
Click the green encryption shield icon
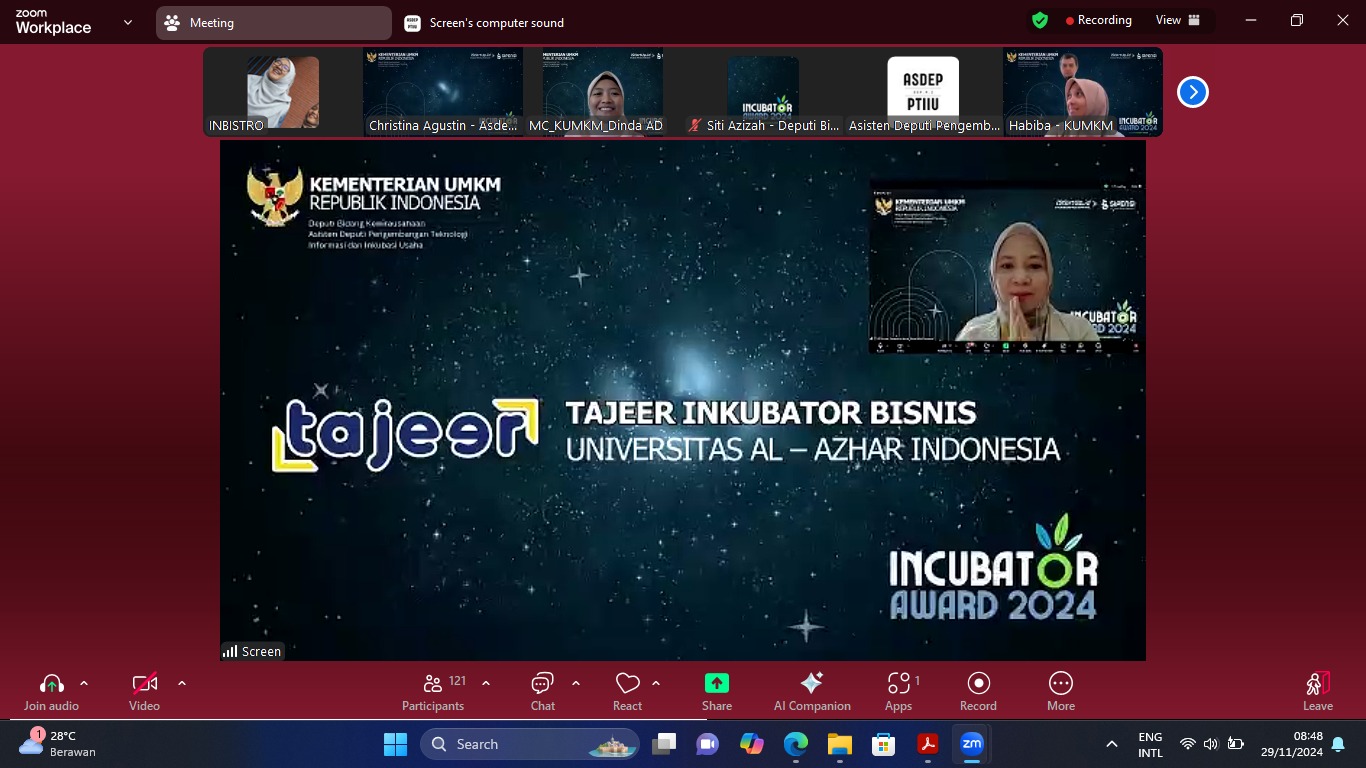pyautogui.click(x=1040, y=20)
